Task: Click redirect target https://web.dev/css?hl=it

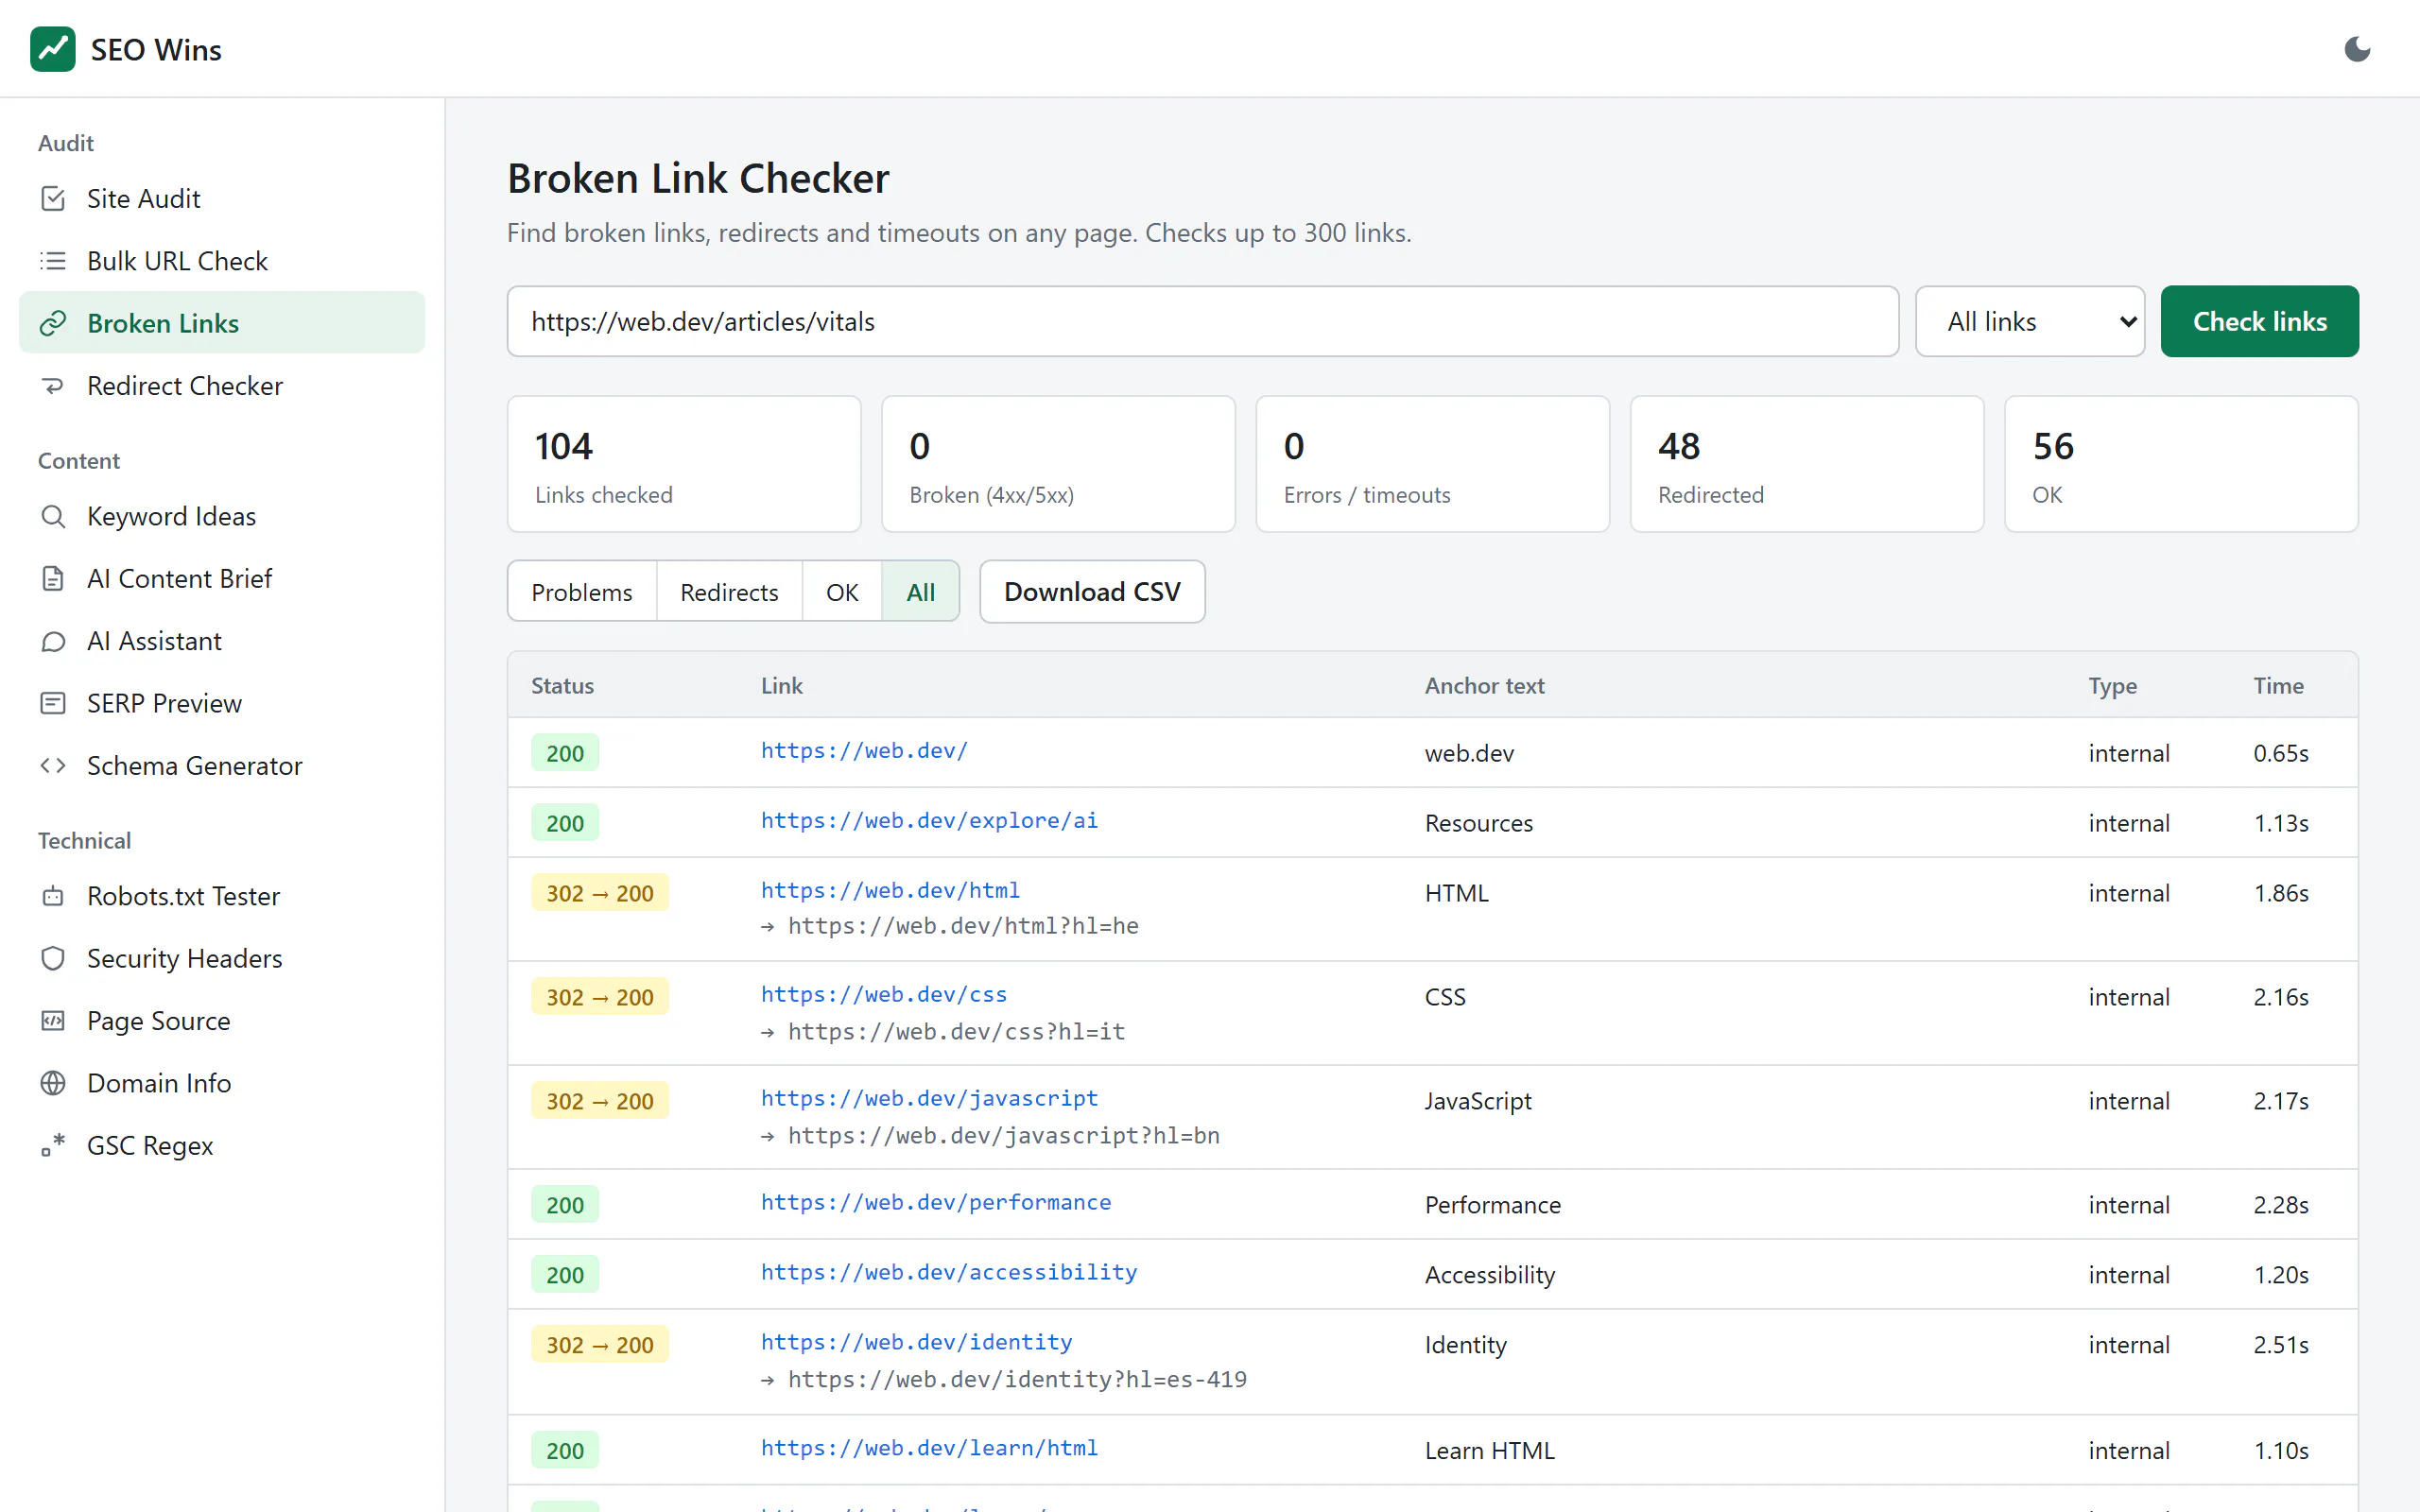Action: pos(956,1032)
